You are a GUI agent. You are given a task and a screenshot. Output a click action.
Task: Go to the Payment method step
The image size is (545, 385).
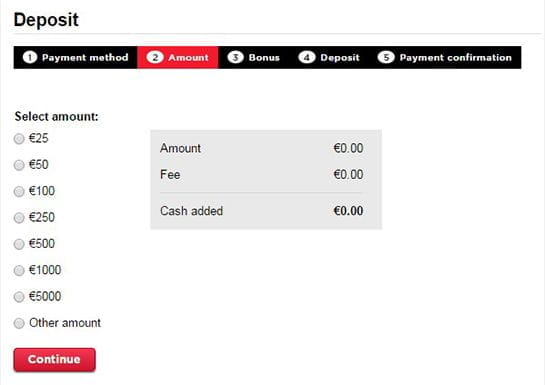tap(75, 57)
